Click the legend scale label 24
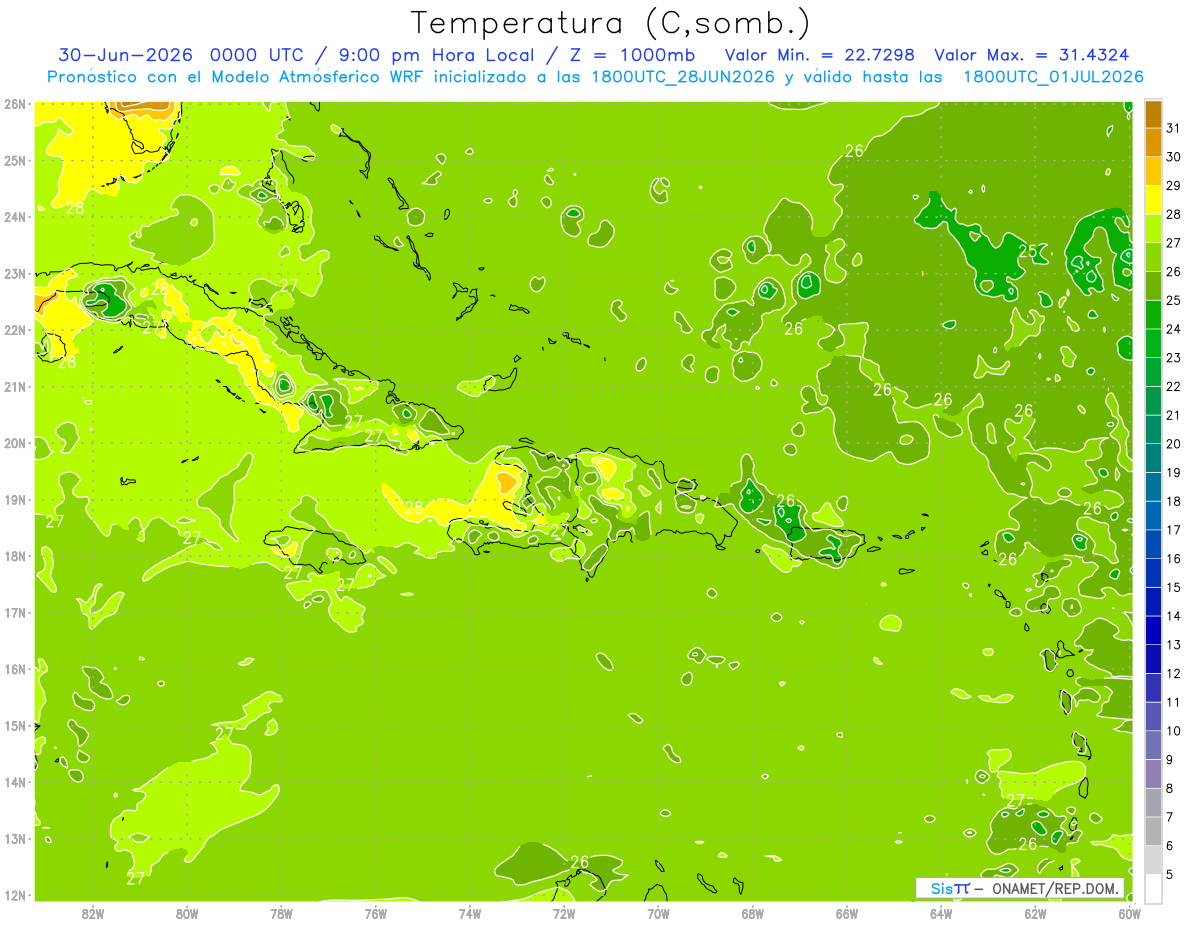This screenshot has width=1200, height=927. click(1173, 329)
